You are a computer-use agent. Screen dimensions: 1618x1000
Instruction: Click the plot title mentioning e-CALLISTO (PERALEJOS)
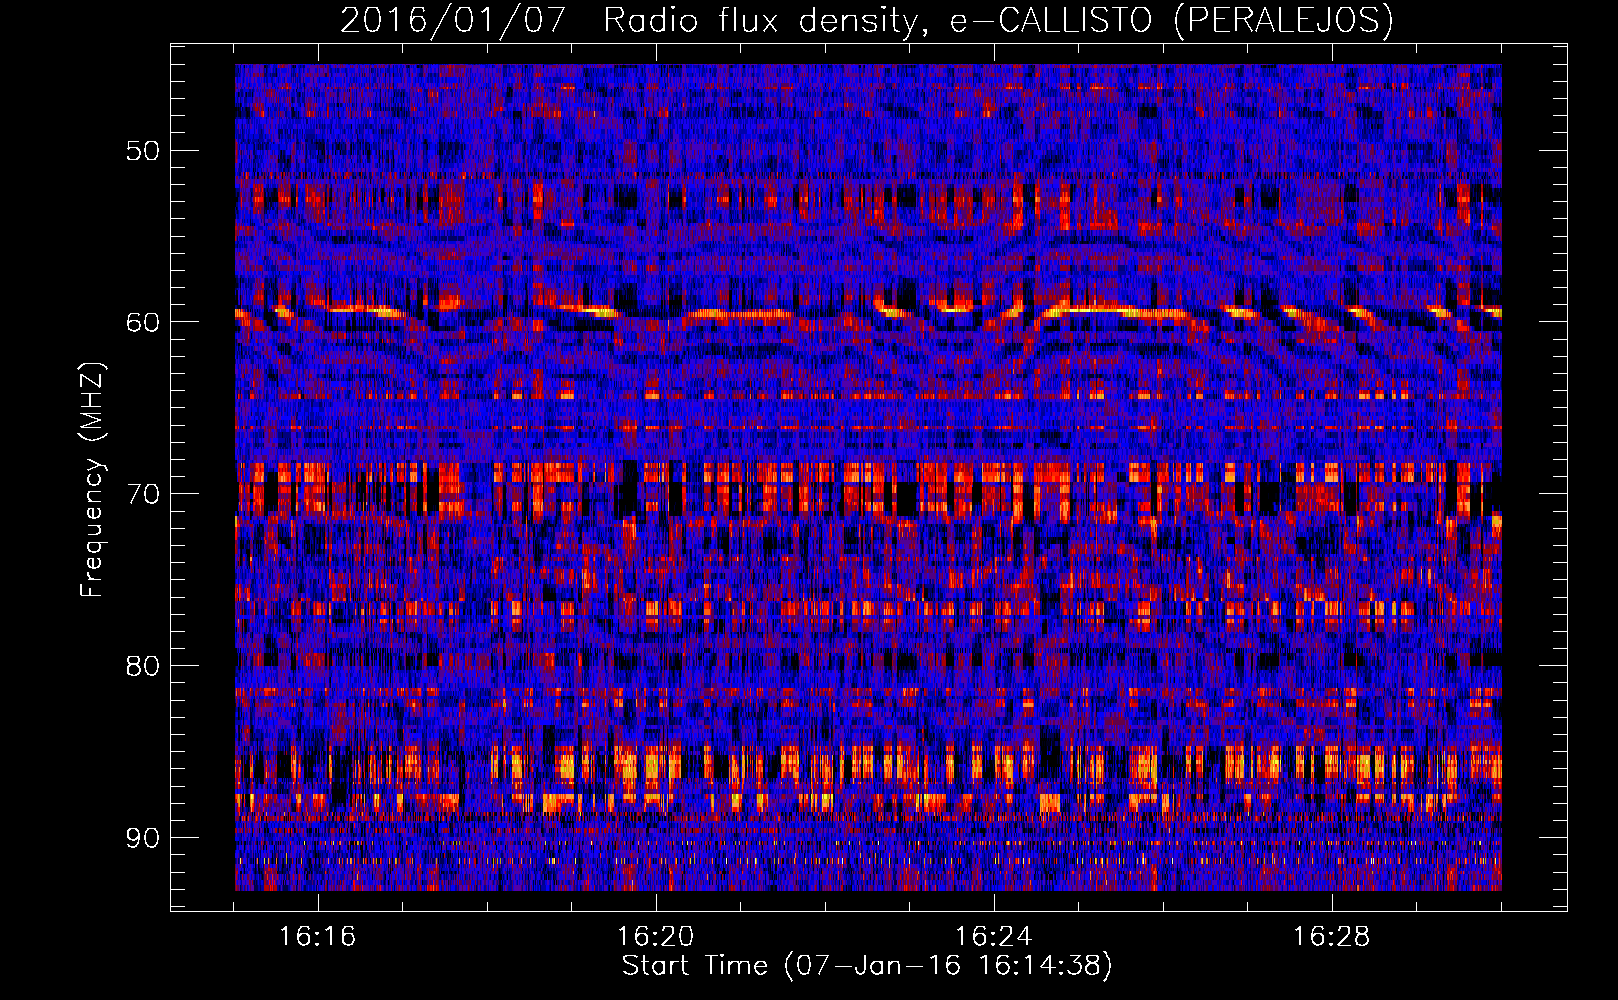866,20
